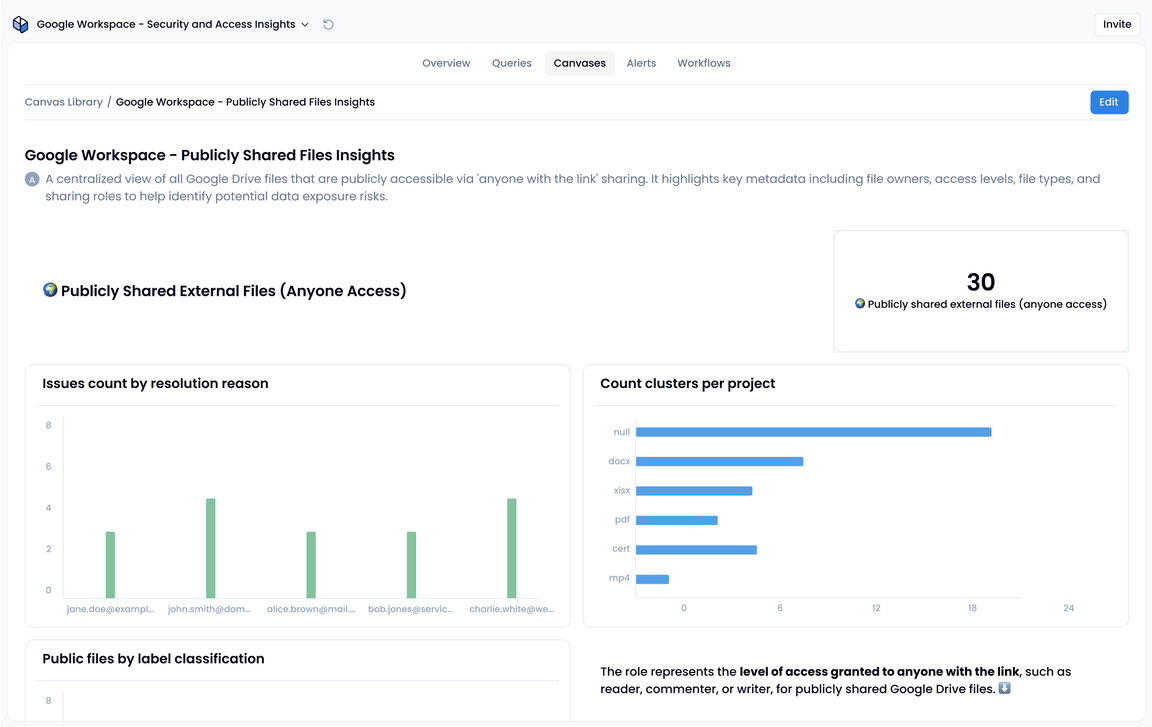Switch to the Queries tab
The image size is (1152, 727).
coord(511,63)
